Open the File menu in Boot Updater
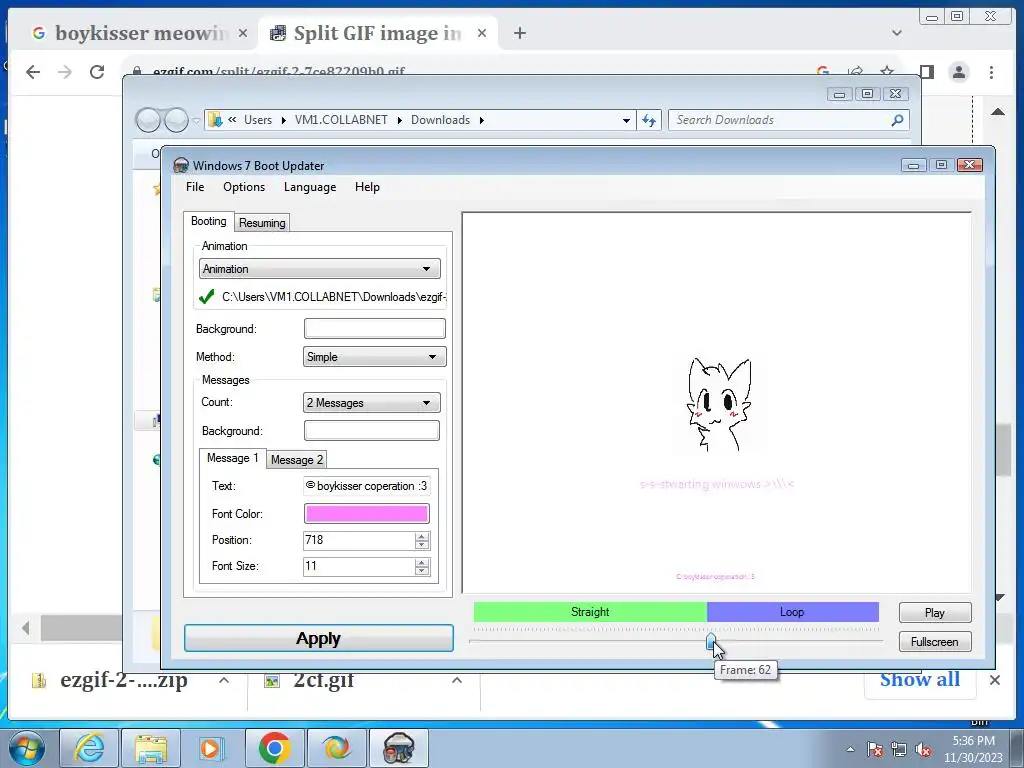Viewport: 1024px width, 768px height. click(x=195, y=187)
